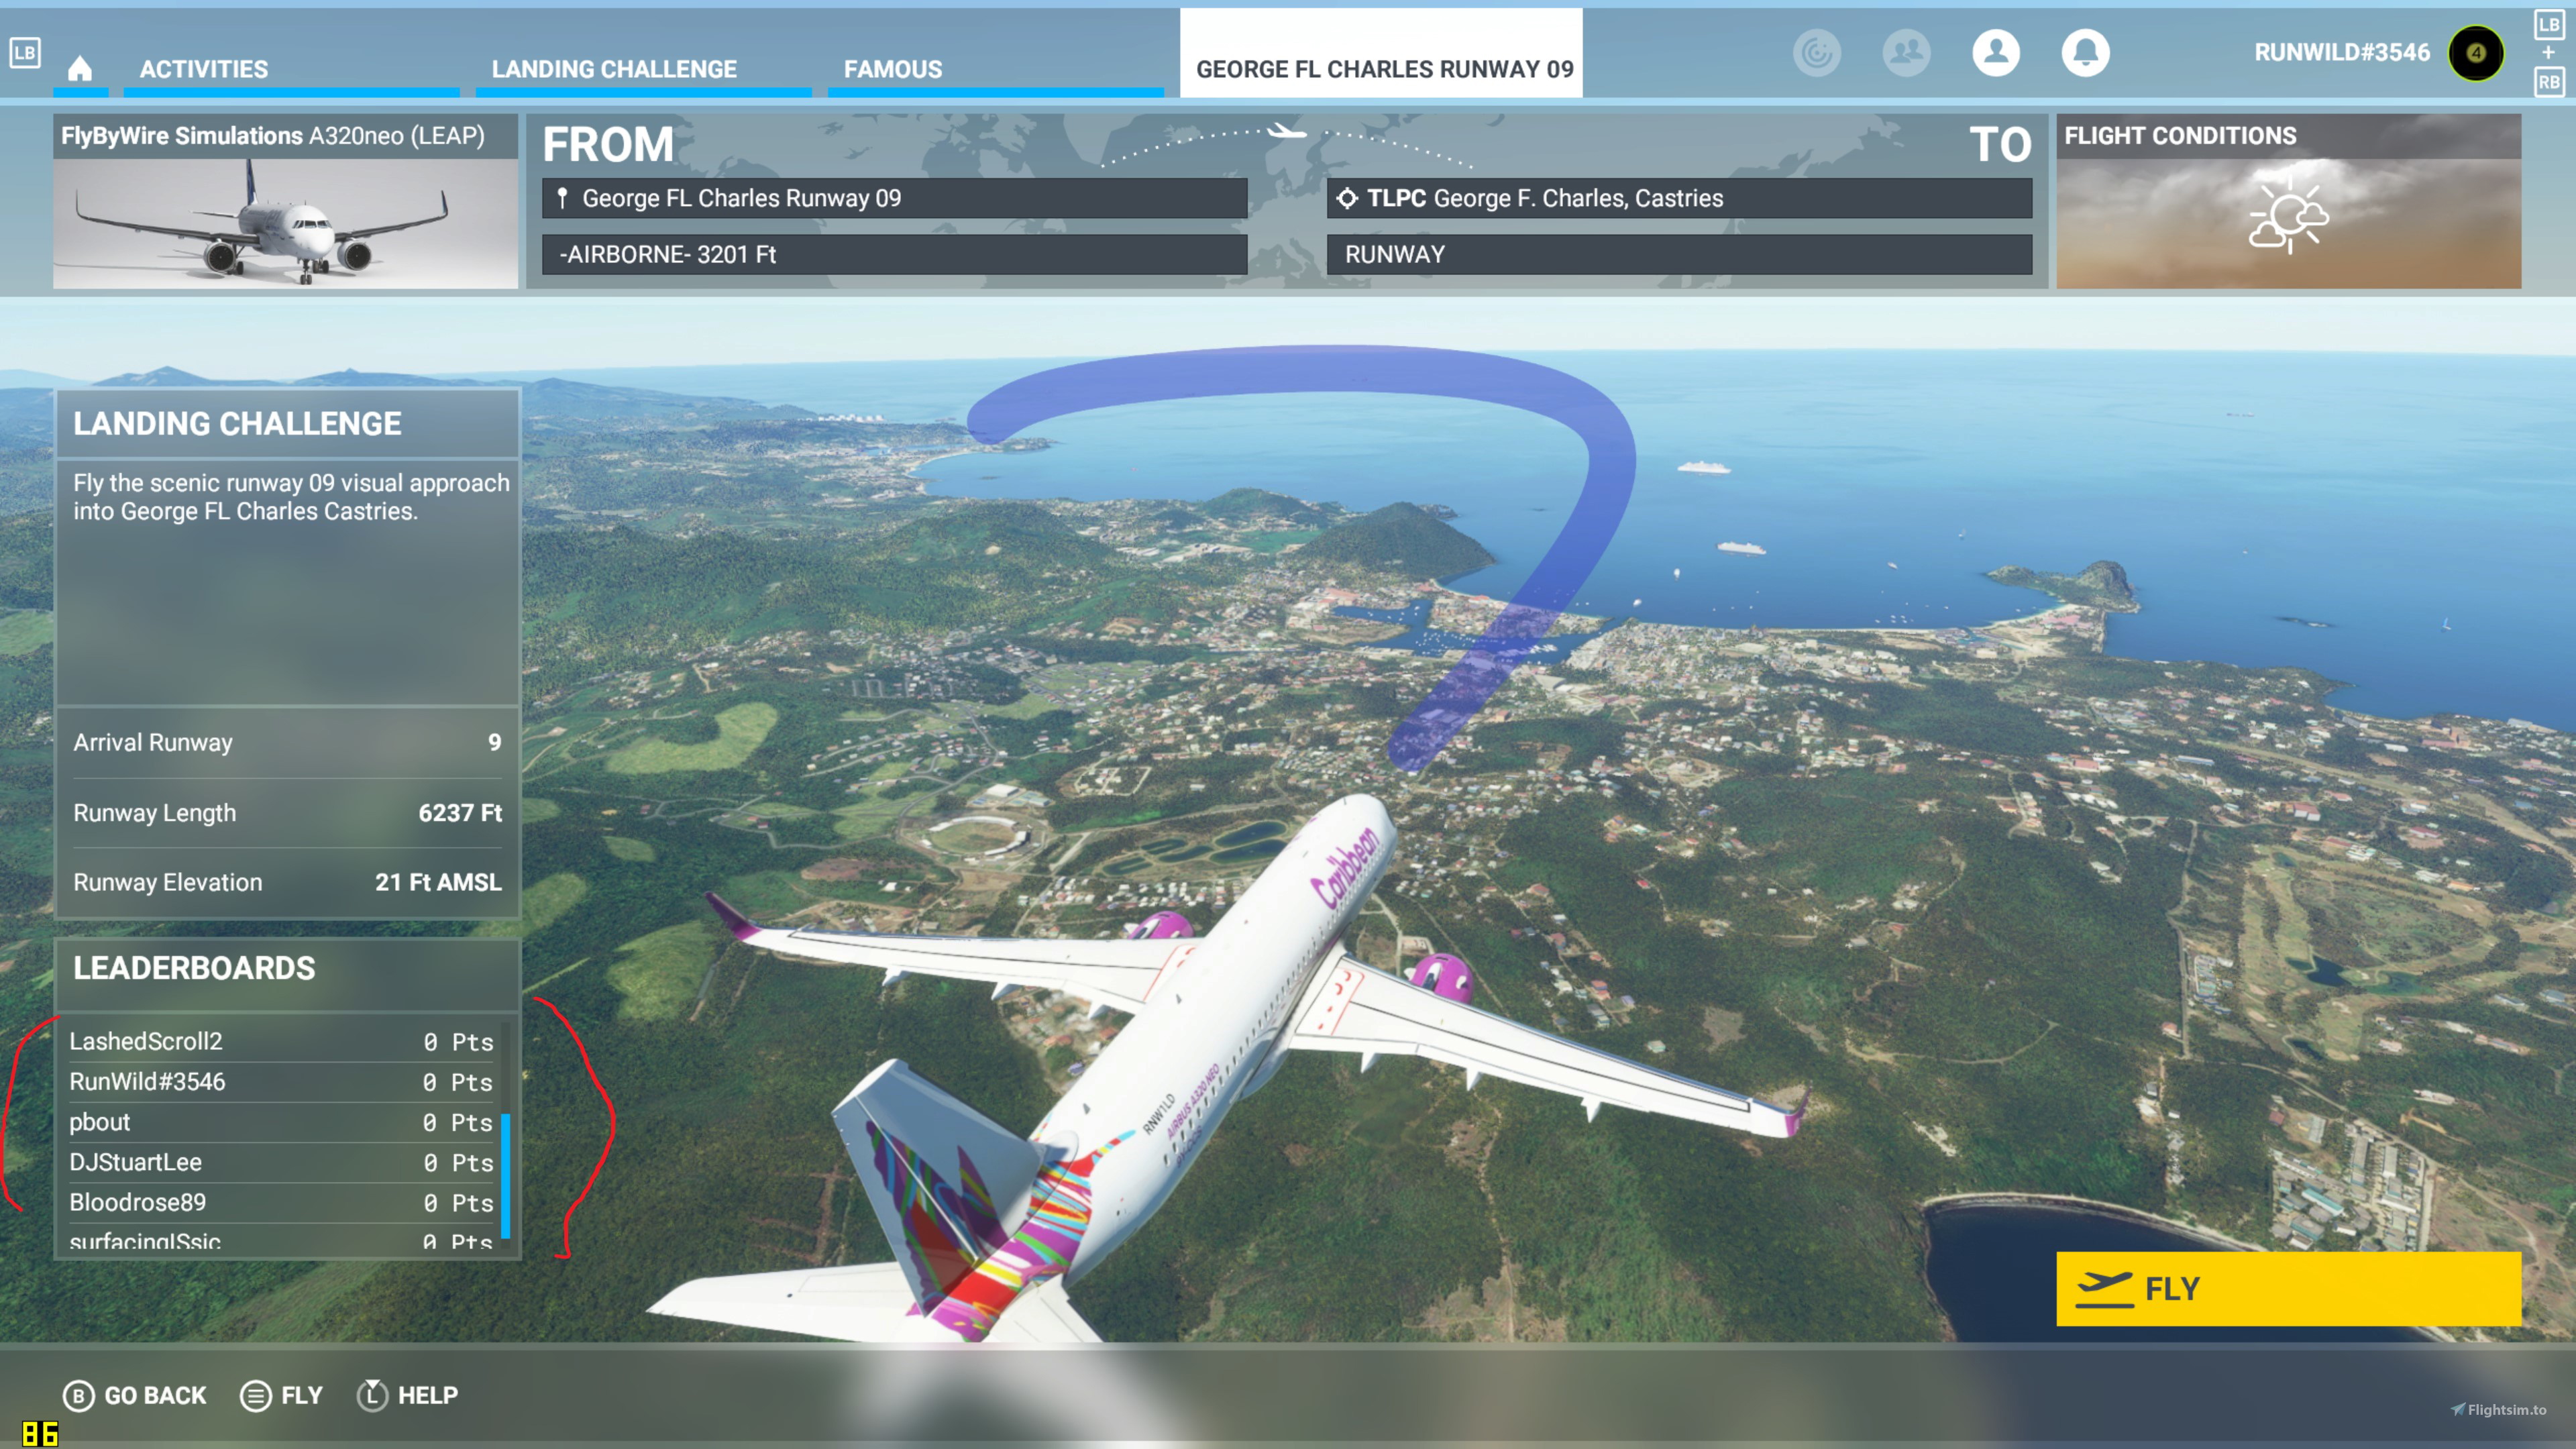Screen dimensions: 2576x1449
Task: Click the TLPC George F. Charles arrival field
Action: coord(1679,198)
